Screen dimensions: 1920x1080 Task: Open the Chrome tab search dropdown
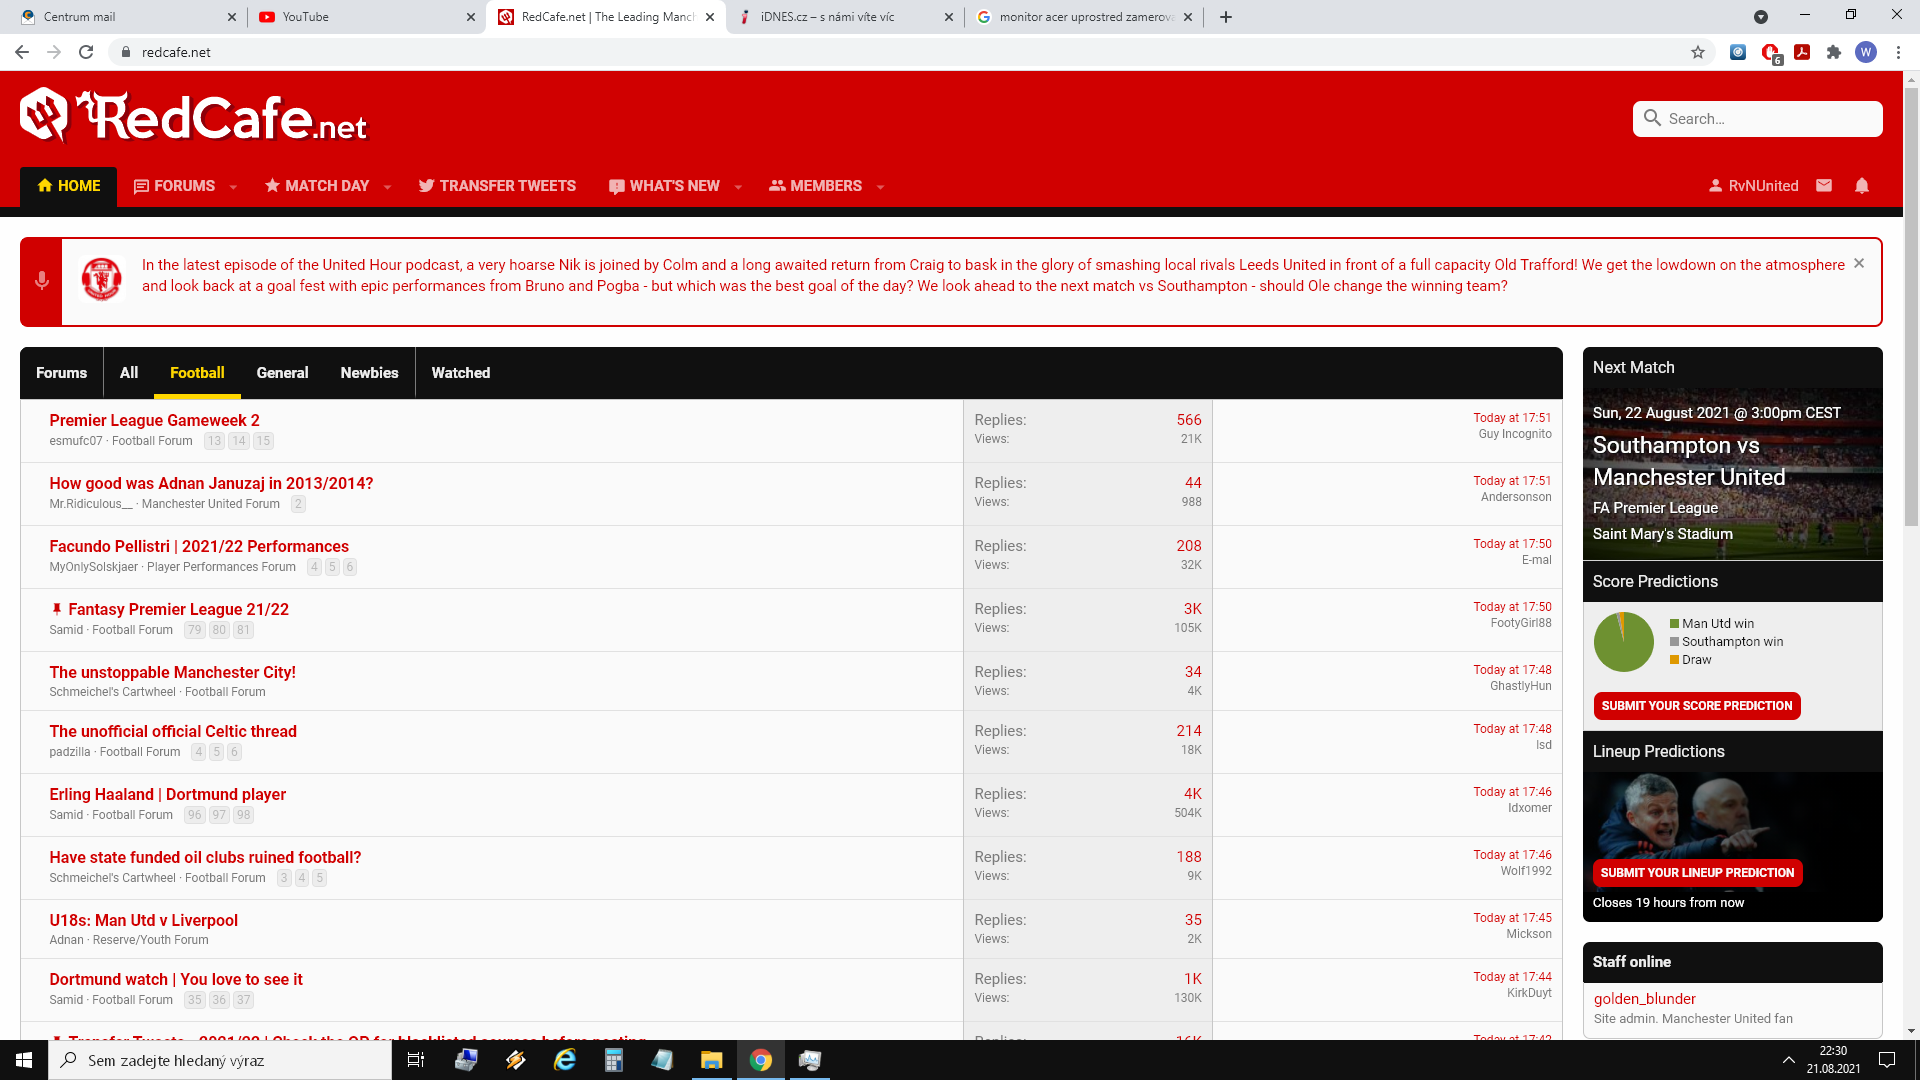click(1761, 17)
